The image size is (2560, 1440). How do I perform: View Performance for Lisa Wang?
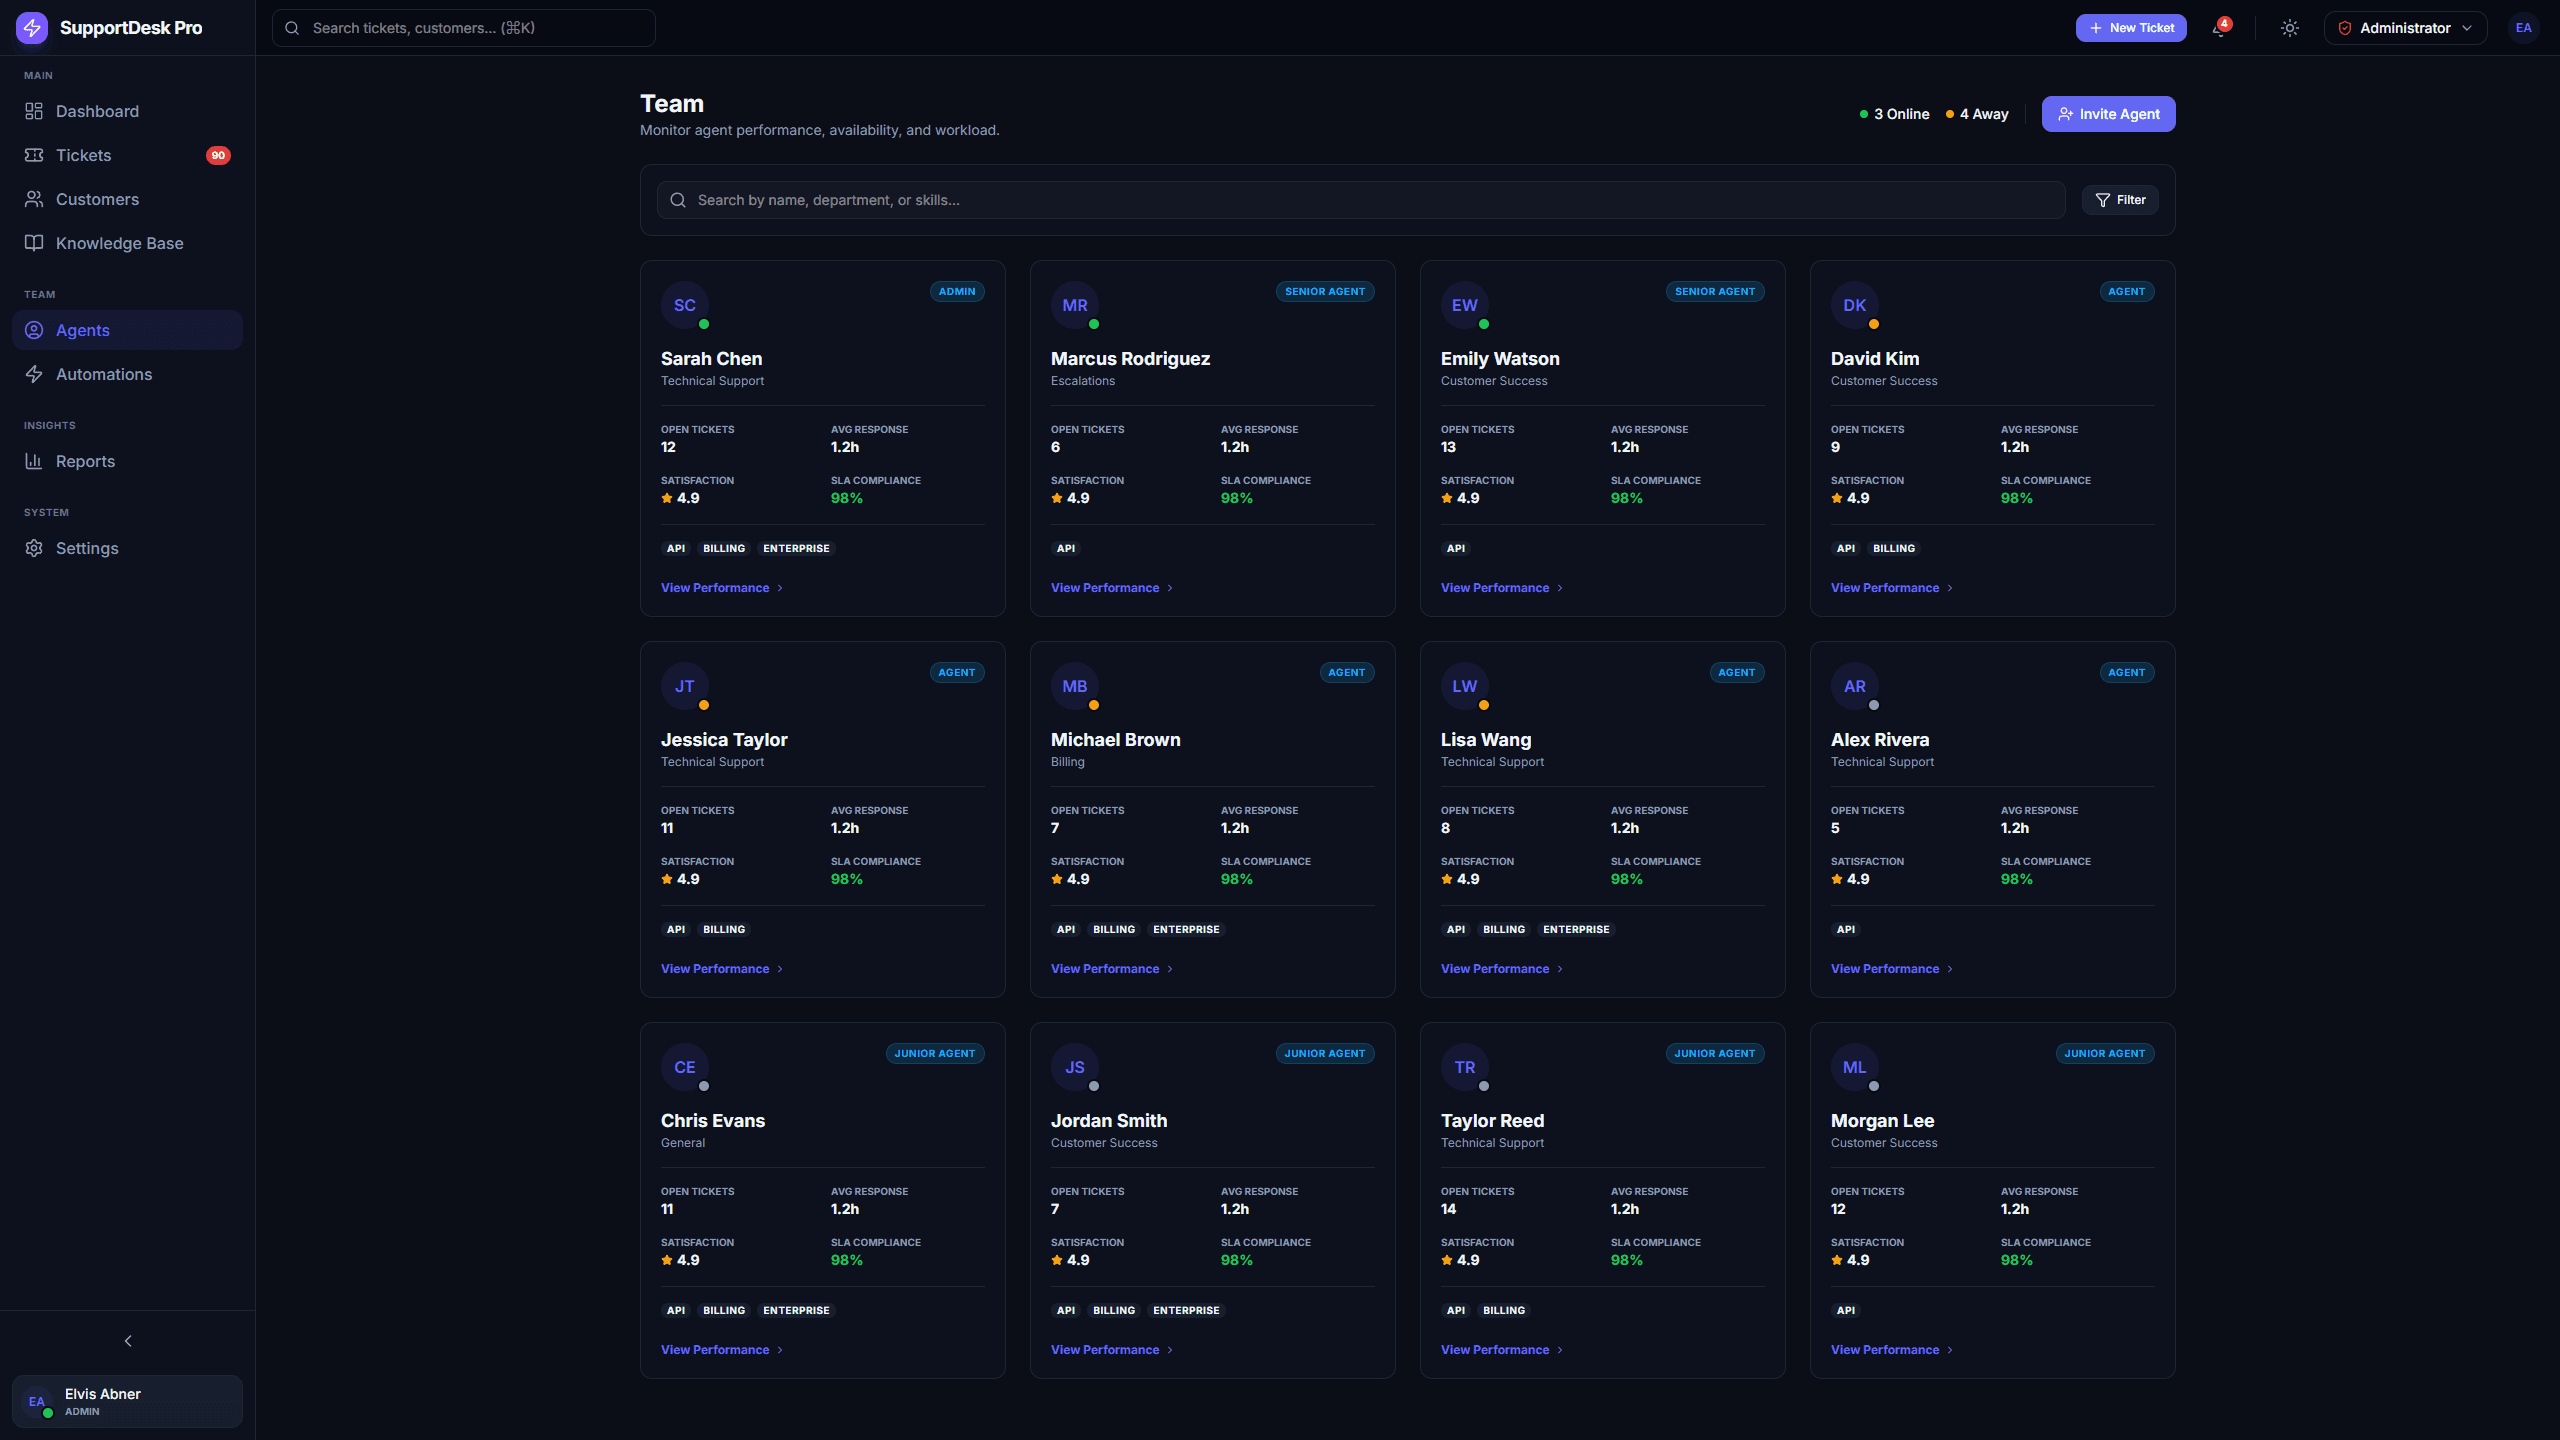click(1502, 969)
